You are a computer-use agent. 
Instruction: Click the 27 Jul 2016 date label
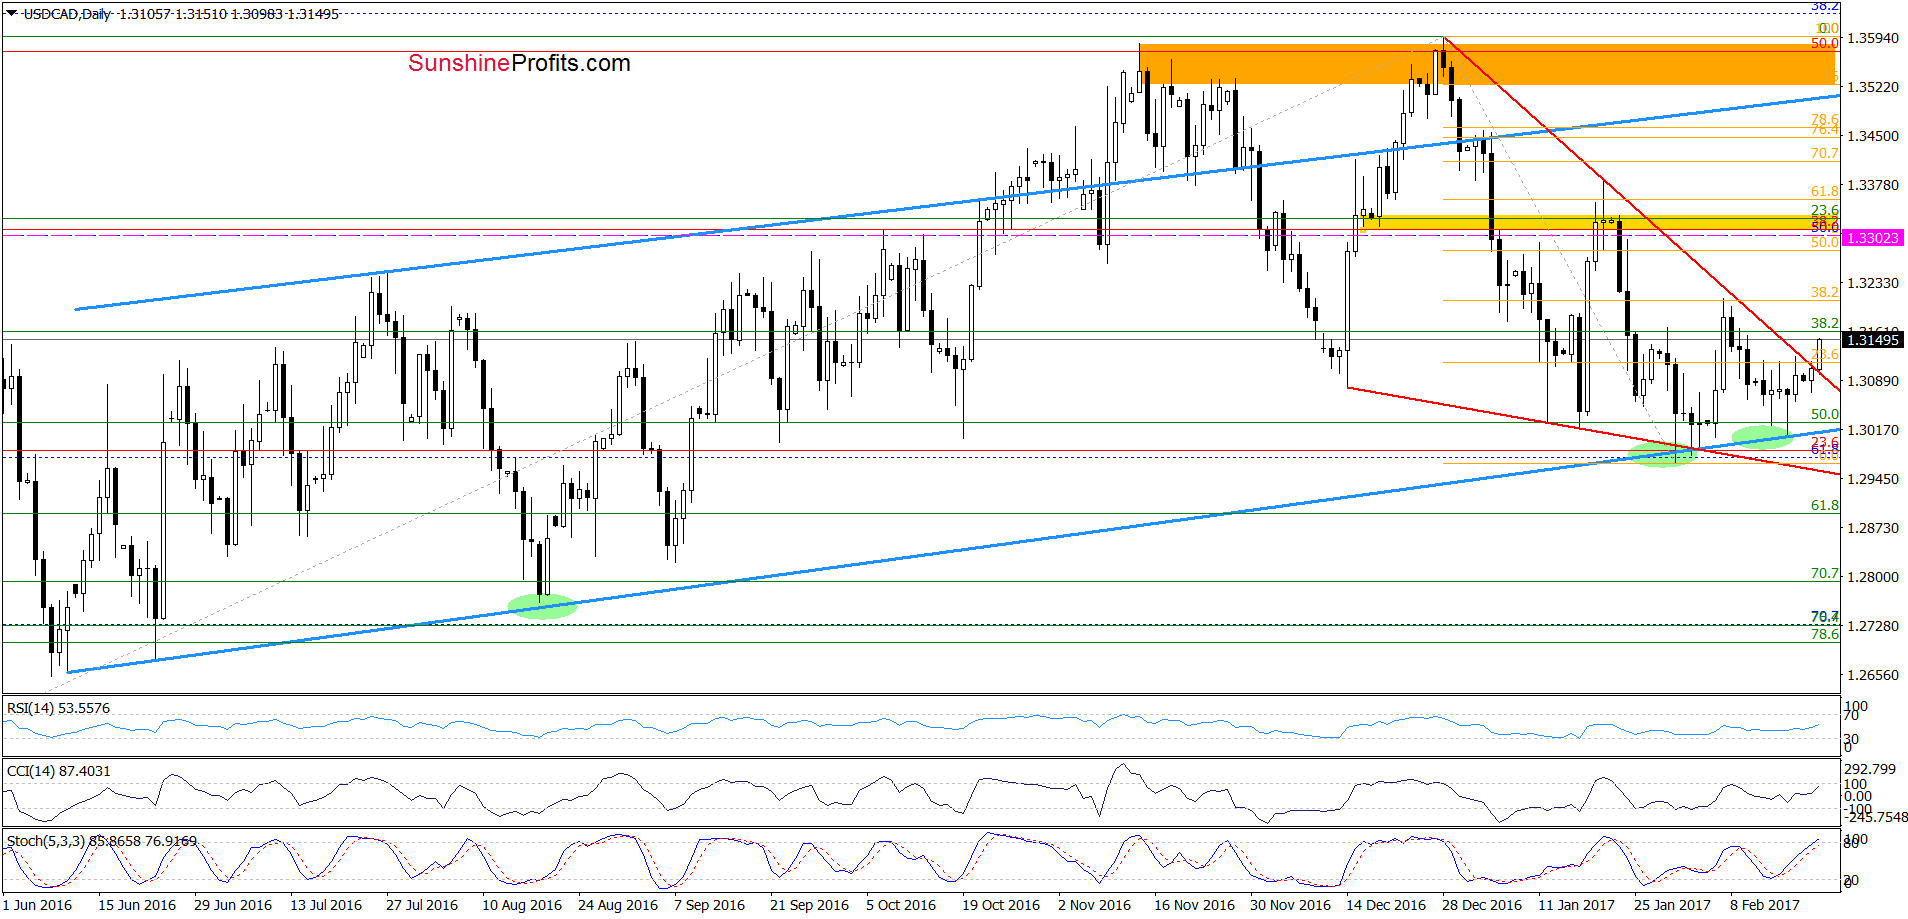tap(422, 905)
